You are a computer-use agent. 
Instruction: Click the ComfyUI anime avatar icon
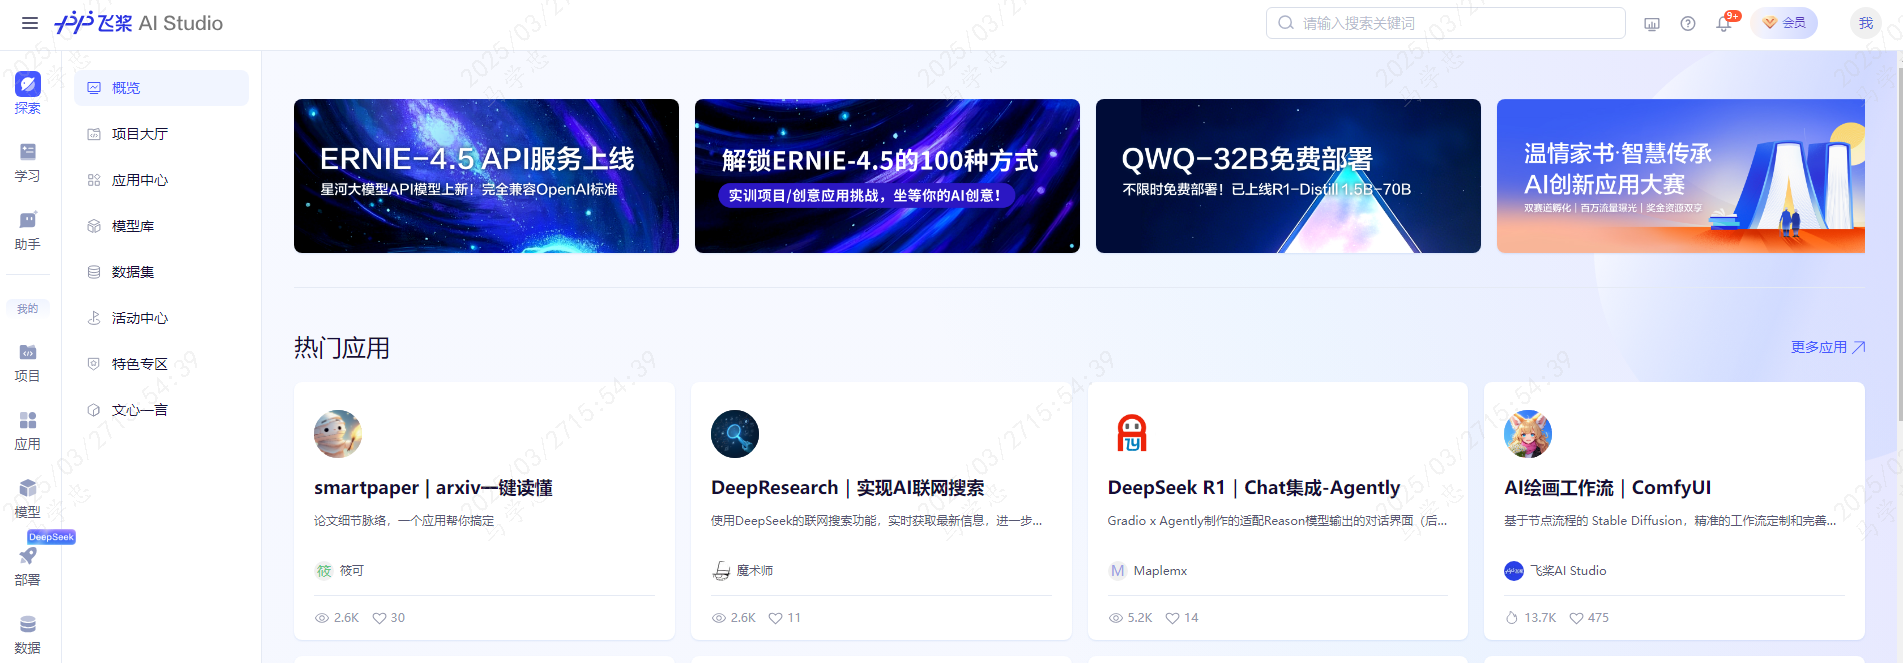point(1528,434)
